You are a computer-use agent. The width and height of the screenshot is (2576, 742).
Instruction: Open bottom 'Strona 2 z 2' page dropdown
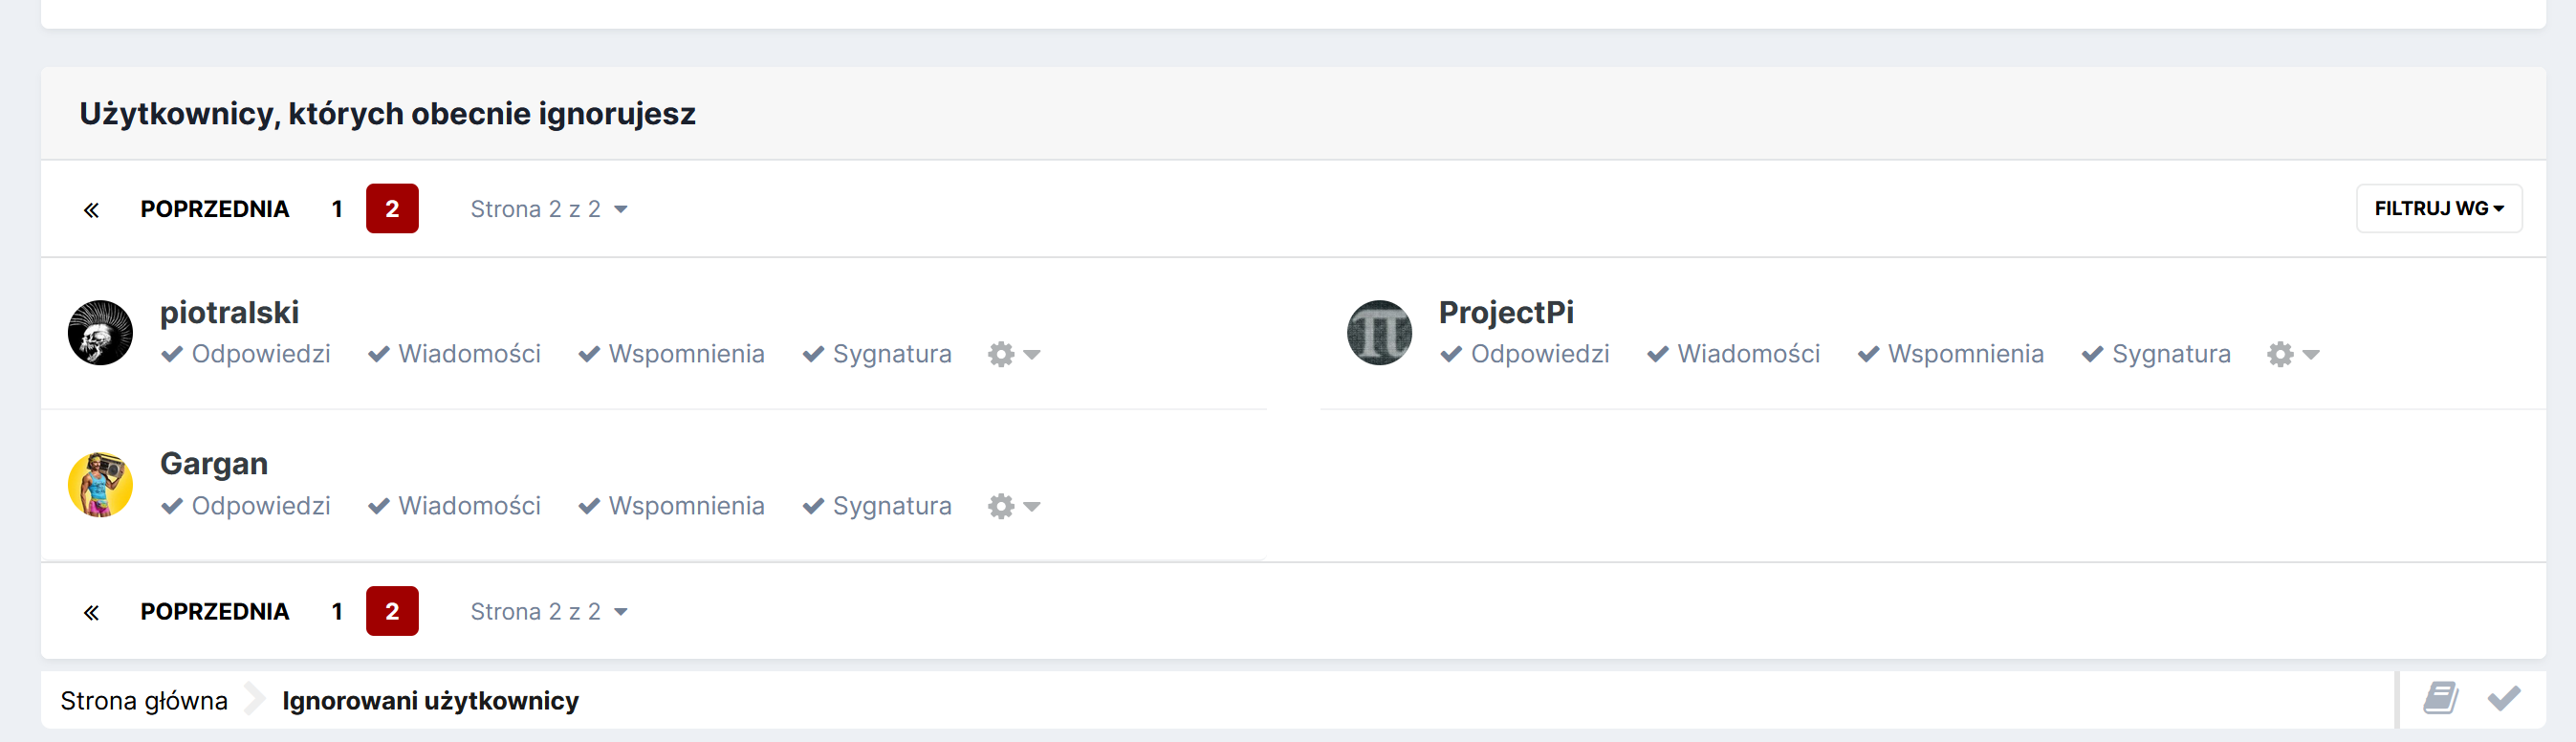tap(549, 612)
